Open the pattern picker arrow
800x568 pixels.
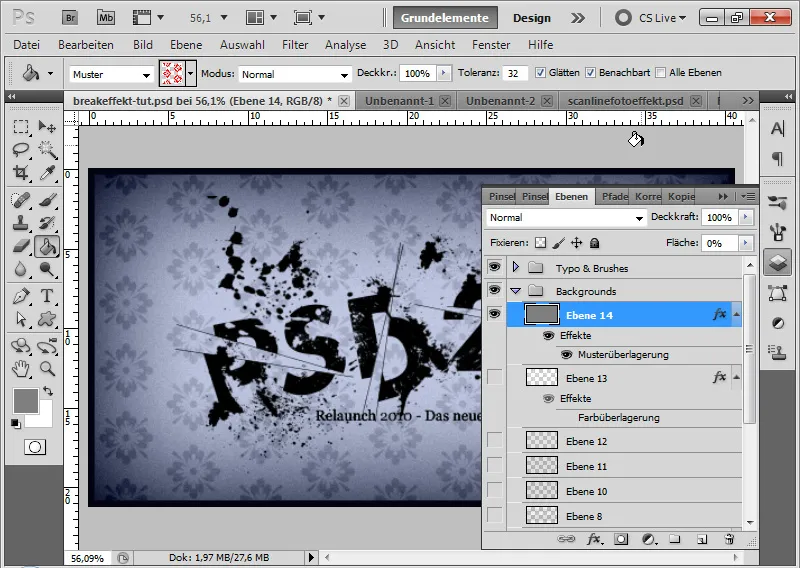point(191,73)
